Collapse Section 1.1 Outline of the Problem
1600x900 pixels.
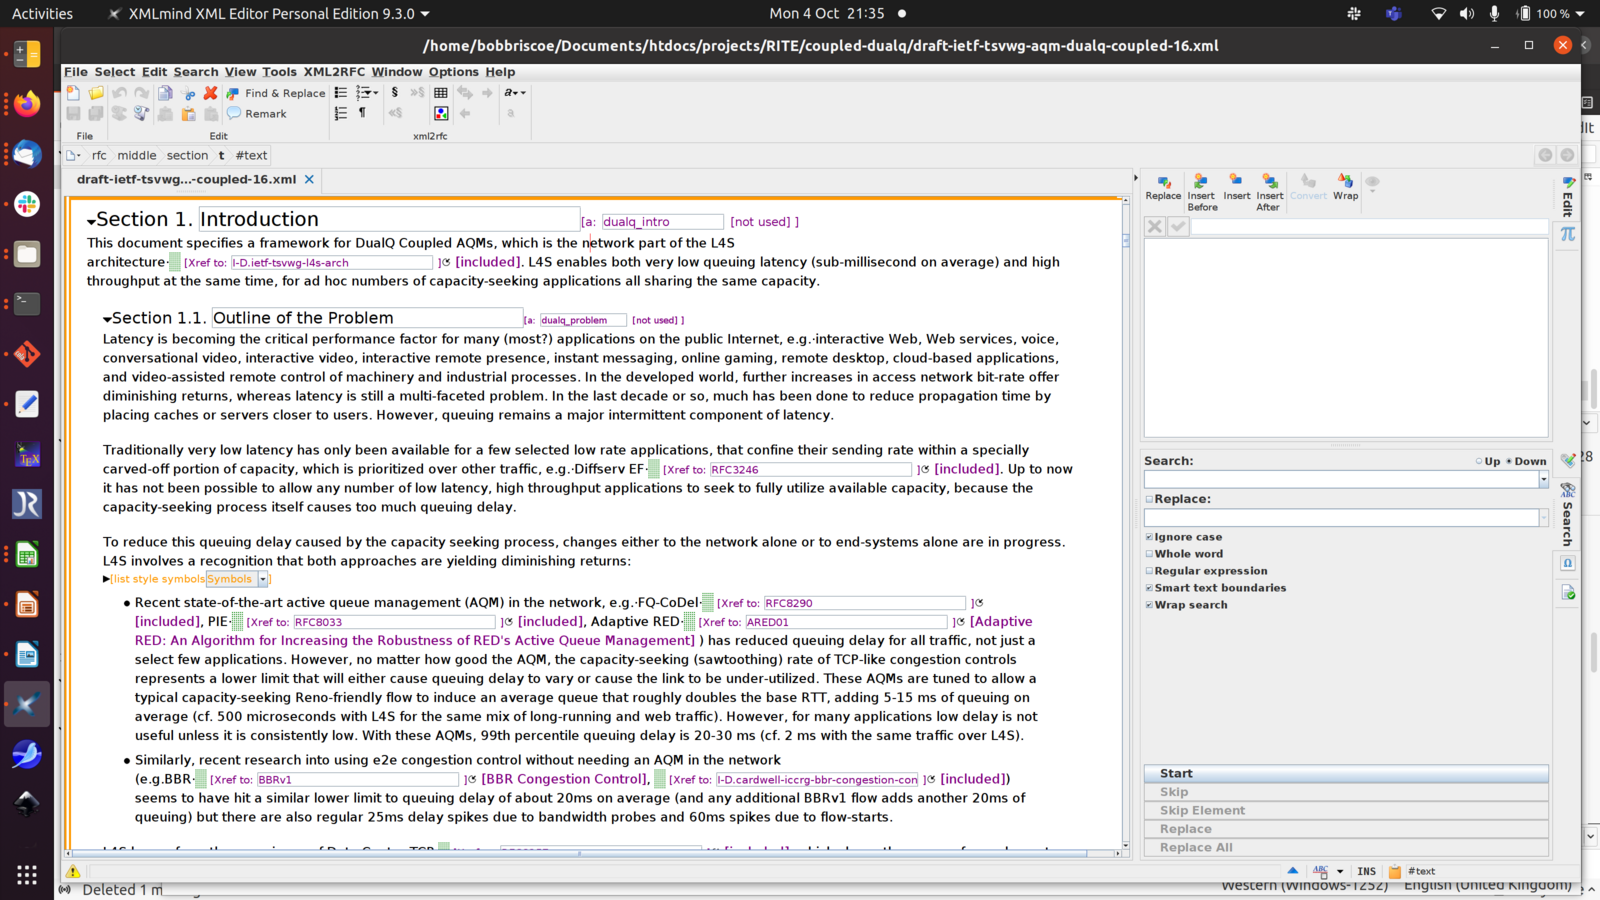click(x=107, y=319)
